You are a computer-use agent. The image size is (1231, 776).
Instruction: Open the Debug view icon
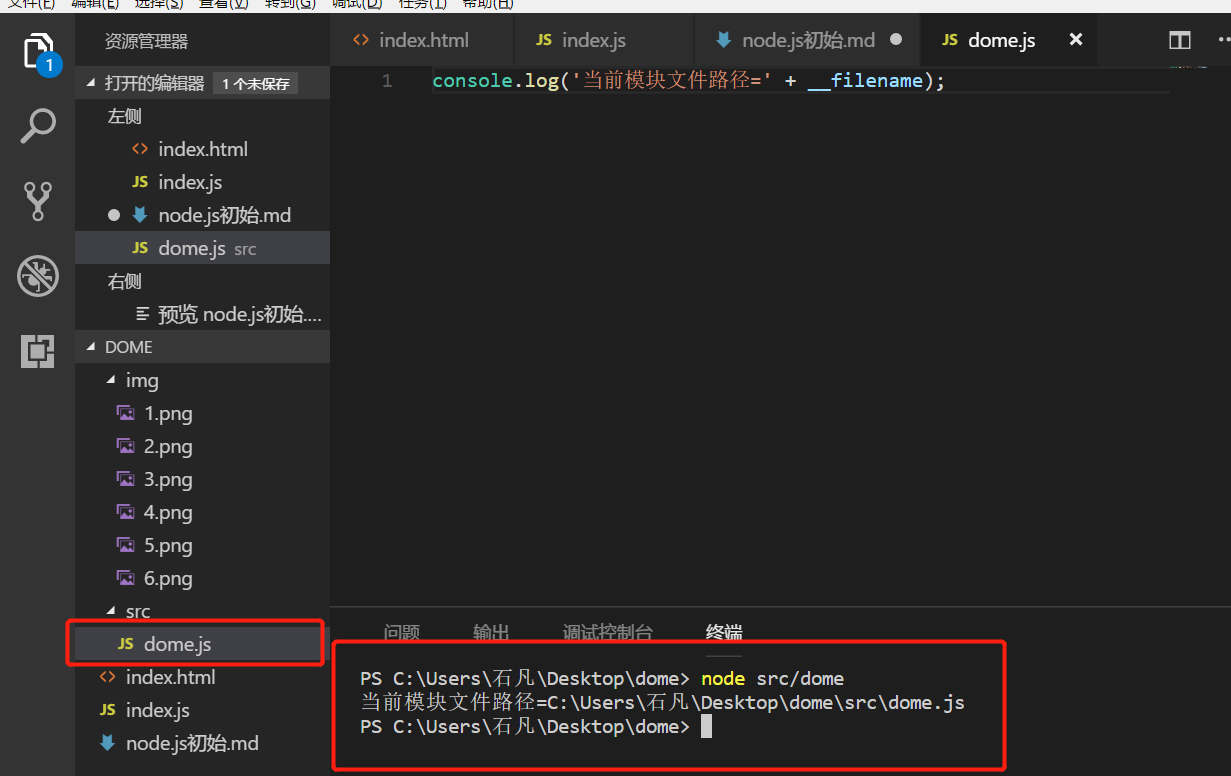[38, 276]
